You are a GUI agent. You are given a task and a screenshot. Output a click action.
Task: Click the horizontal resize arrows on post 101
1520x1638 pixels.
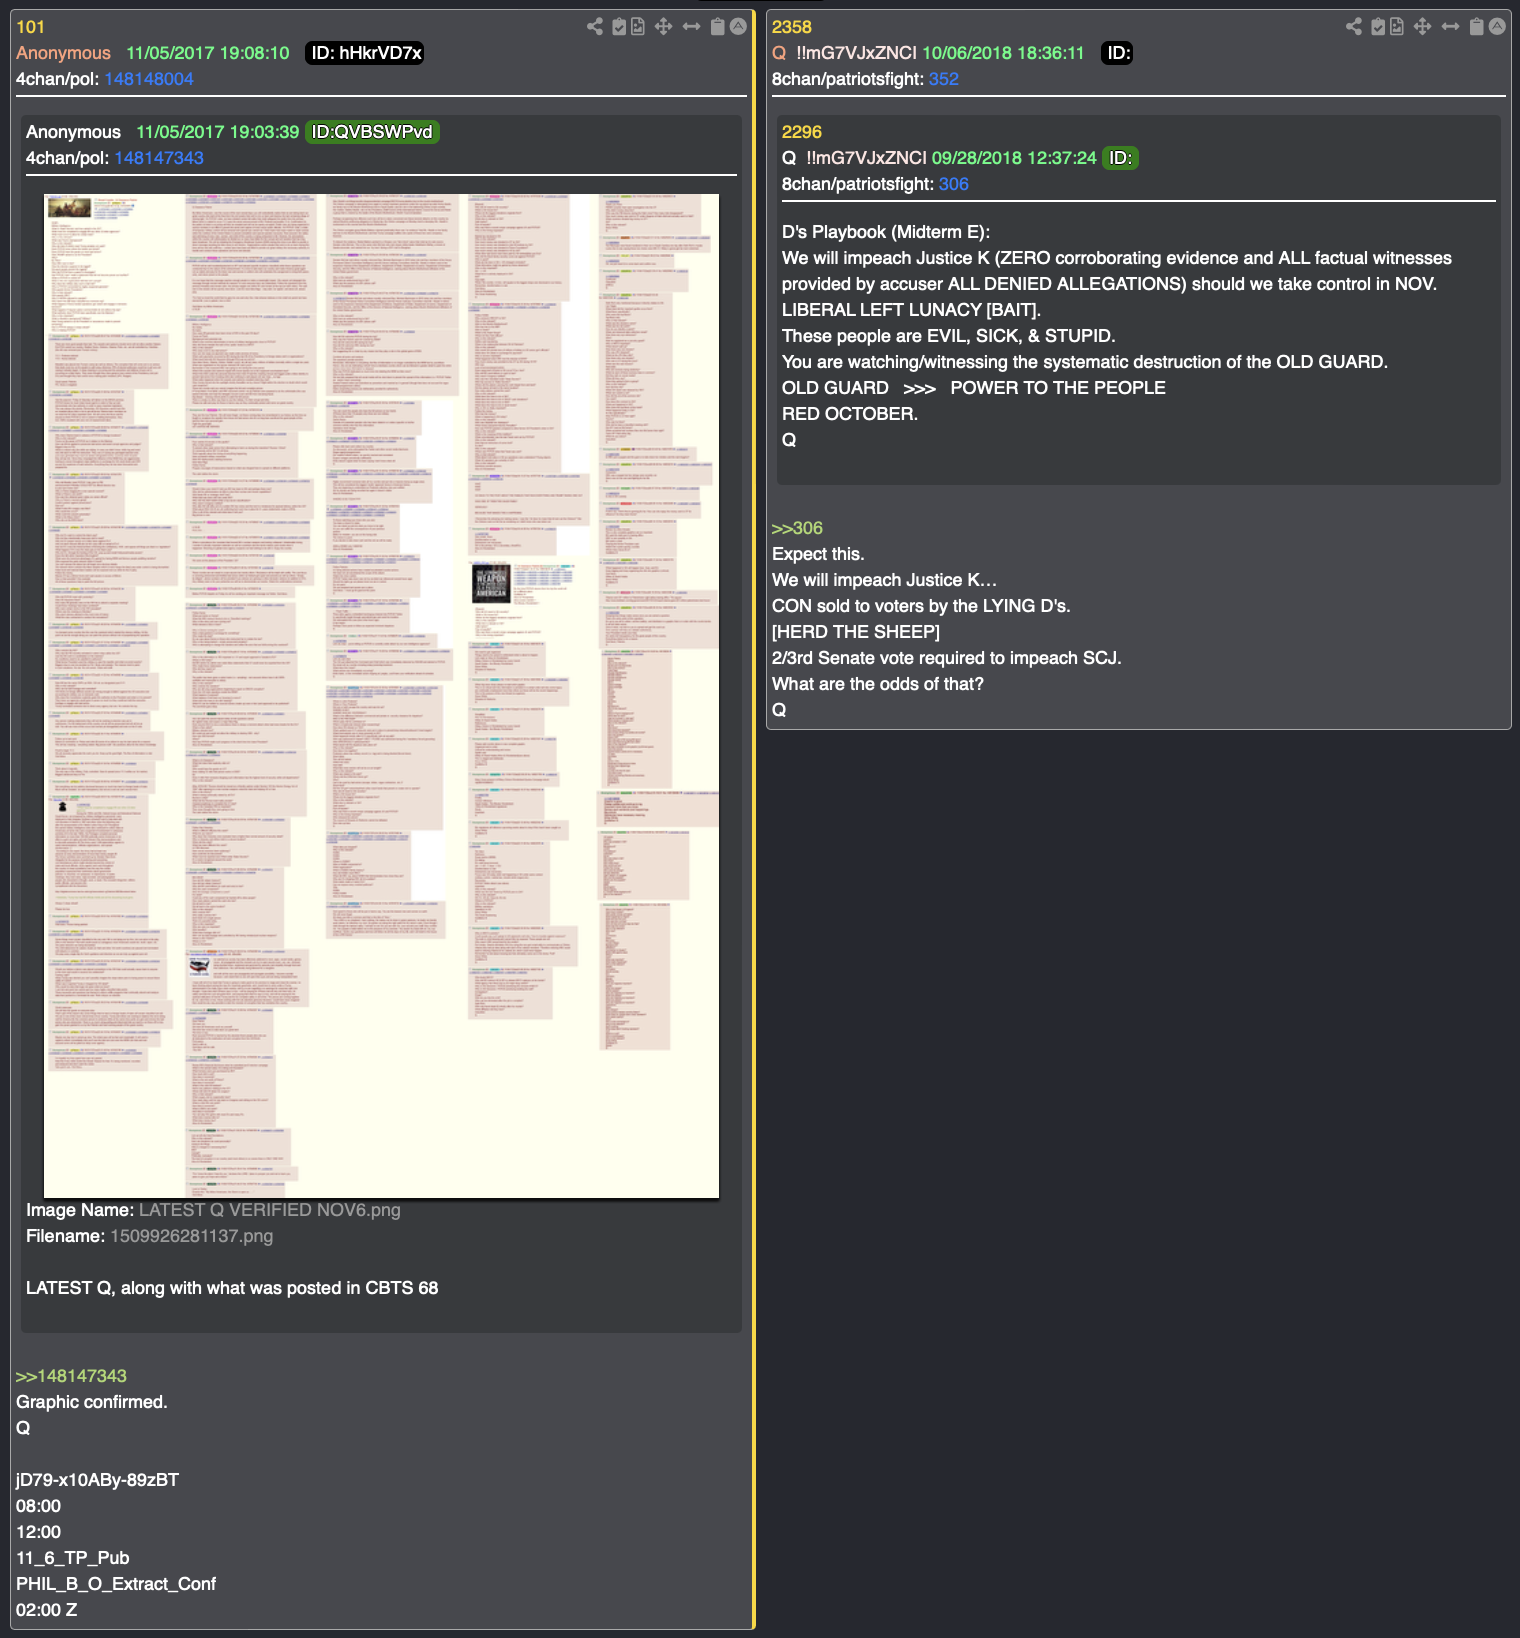[x=691, y=27]
